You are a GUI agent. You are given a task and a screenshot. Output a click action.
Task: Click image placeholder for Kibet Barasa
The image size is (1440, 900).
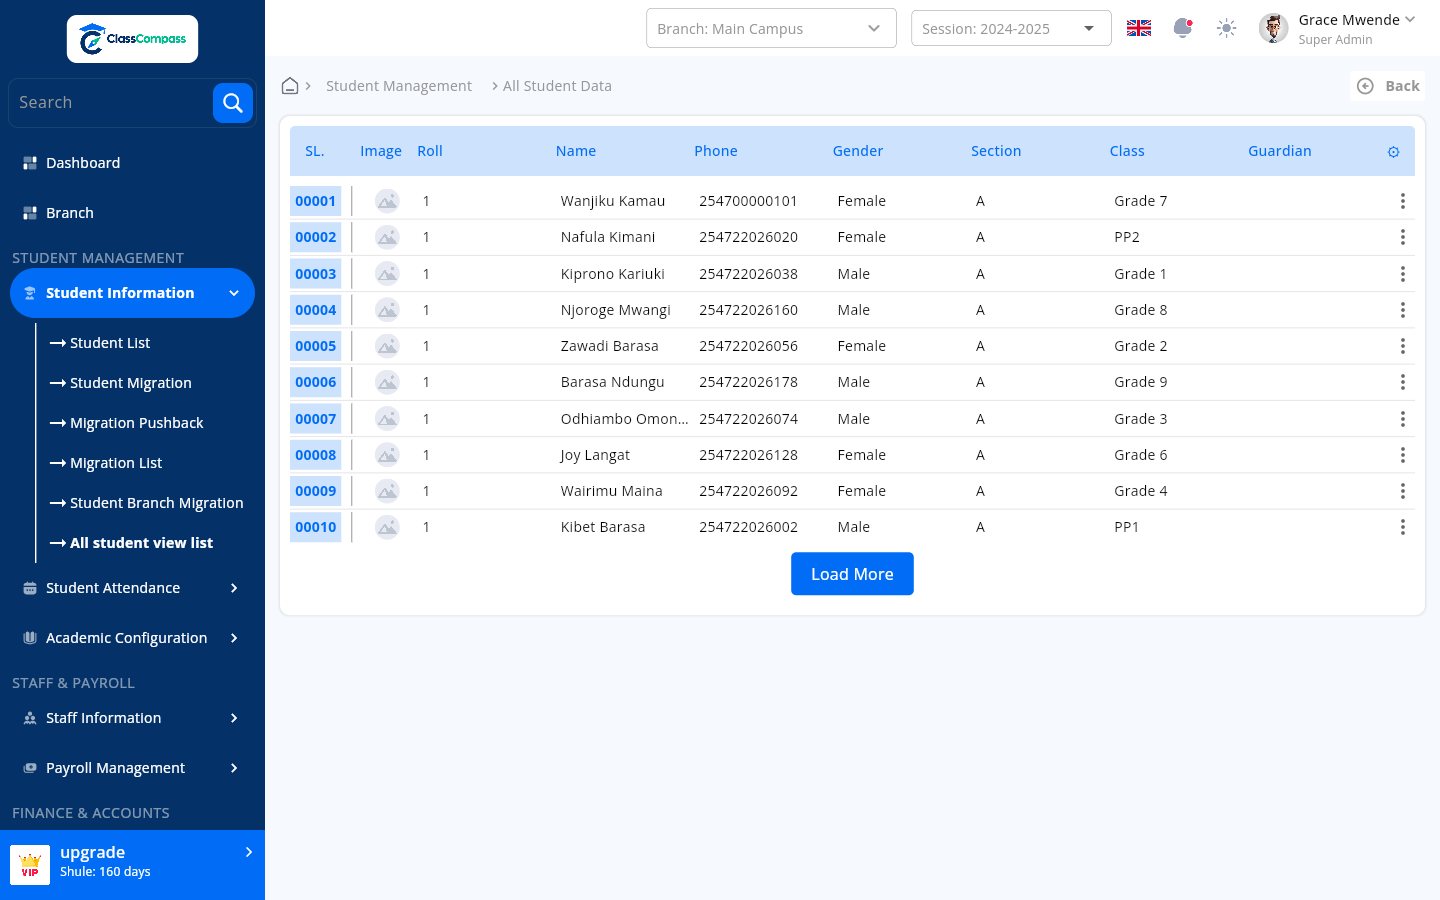(387, 527)
